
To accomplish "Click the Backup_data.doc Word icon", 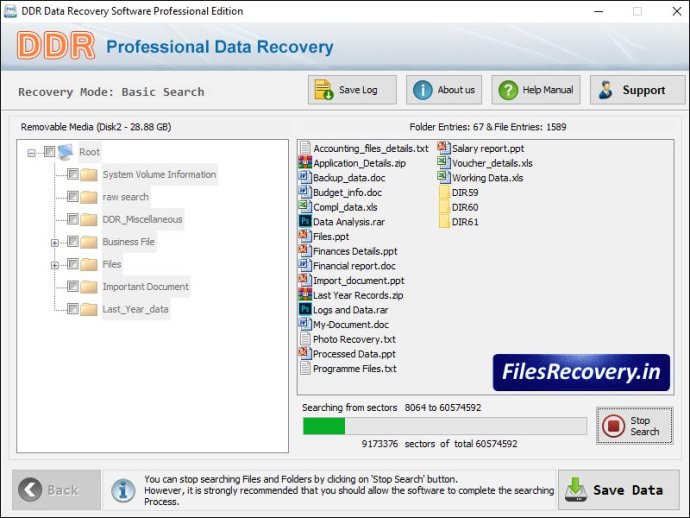I will pyautogui.click(x=305, y=177).
